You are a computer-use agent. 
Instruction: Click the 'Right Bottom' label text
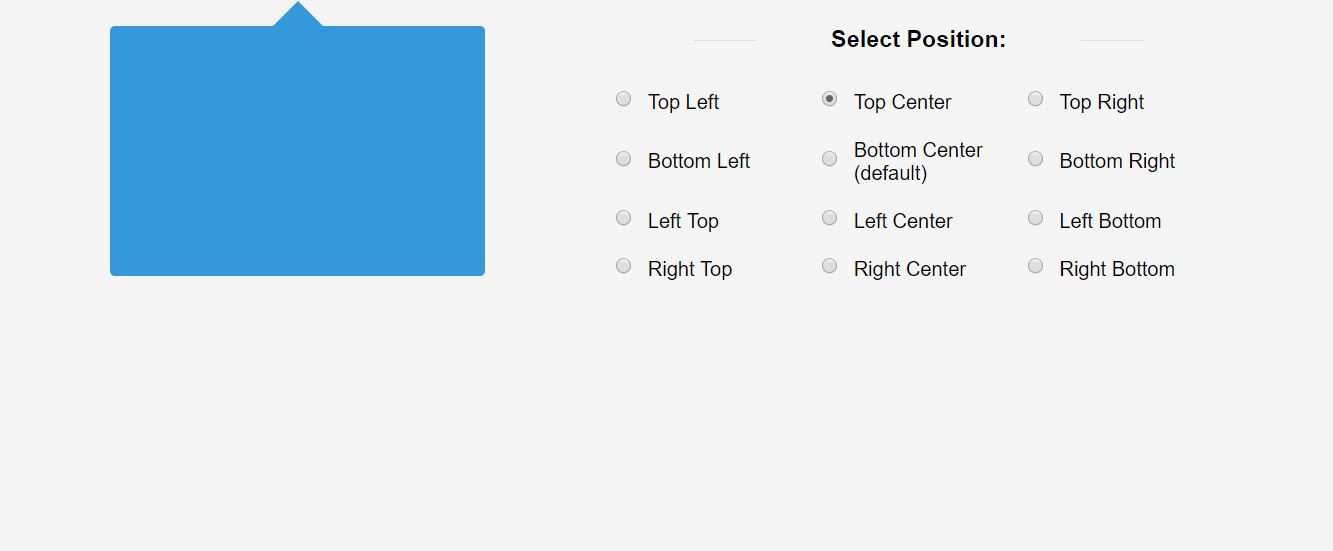coord(1117,269)
